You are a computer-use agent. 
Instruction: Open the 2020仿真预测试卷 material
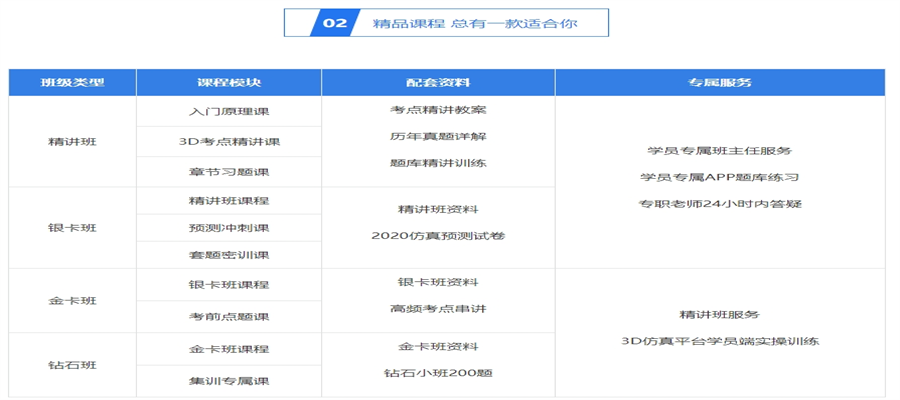[438, 236]
